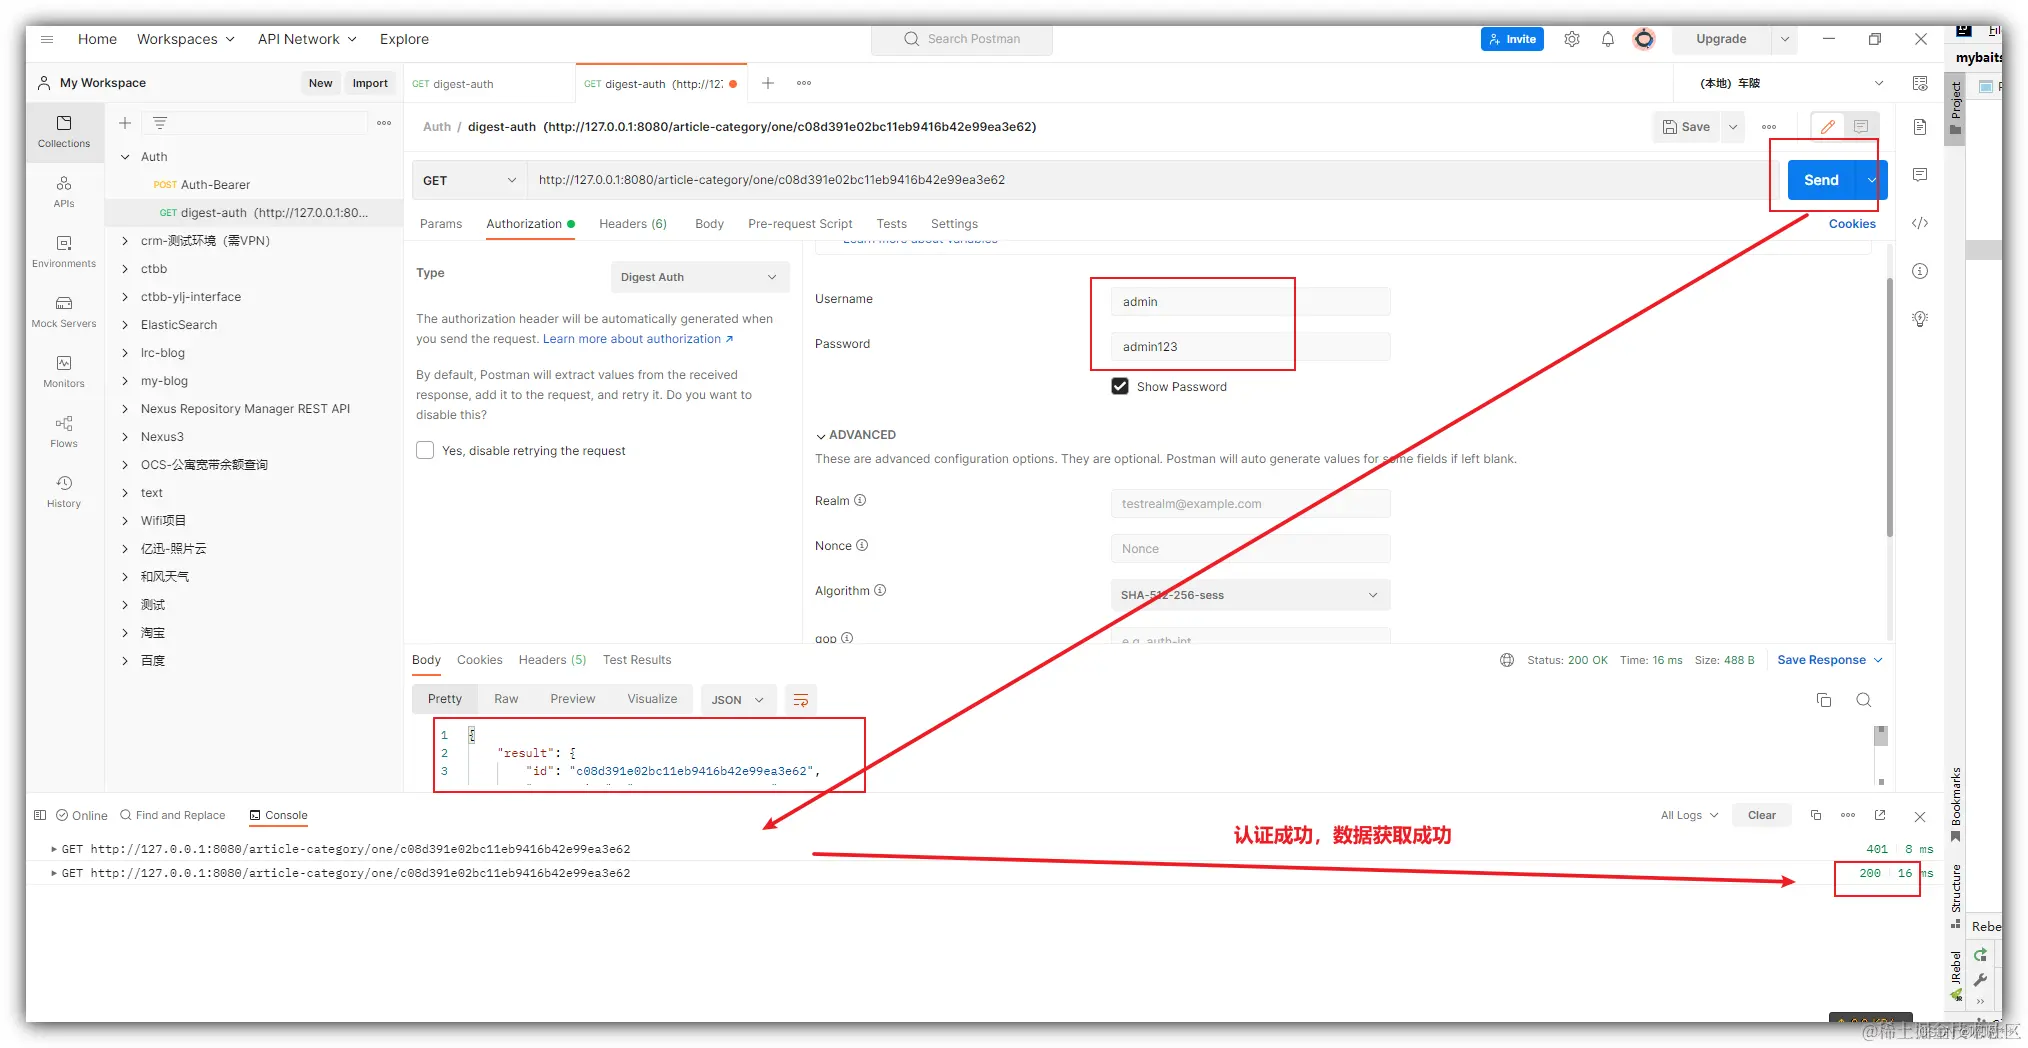Copy the response body
The height and width of the screenshot is (1048, 2028).
1824,700
